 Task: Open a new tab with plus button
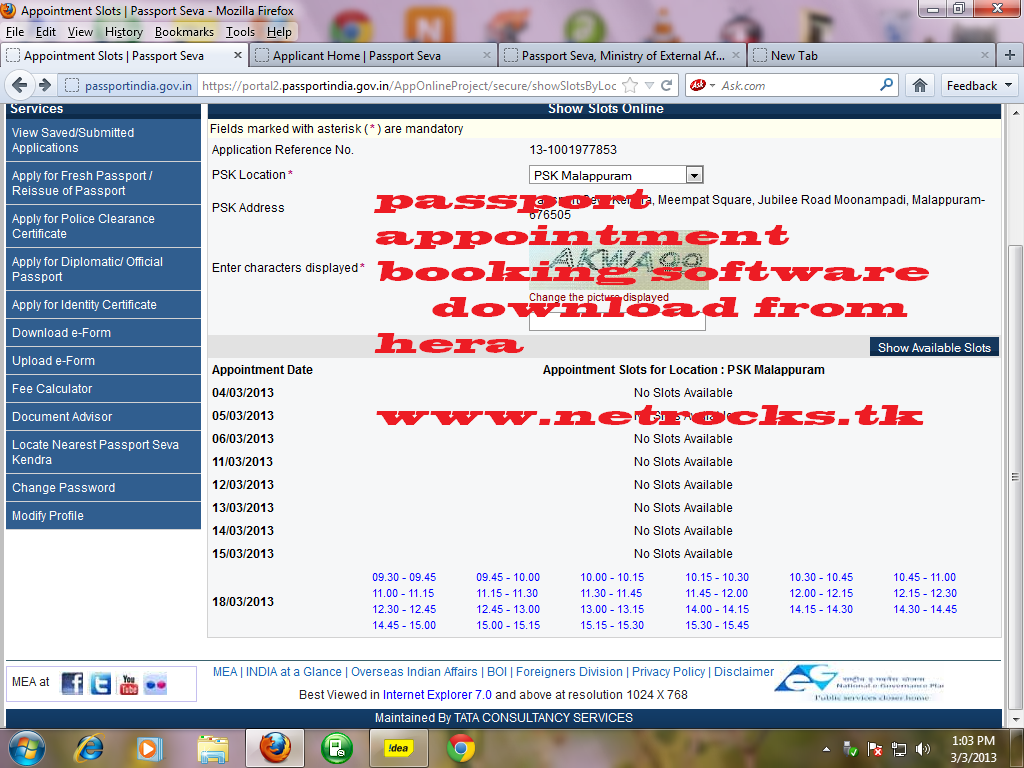[x=1010, y=55]
